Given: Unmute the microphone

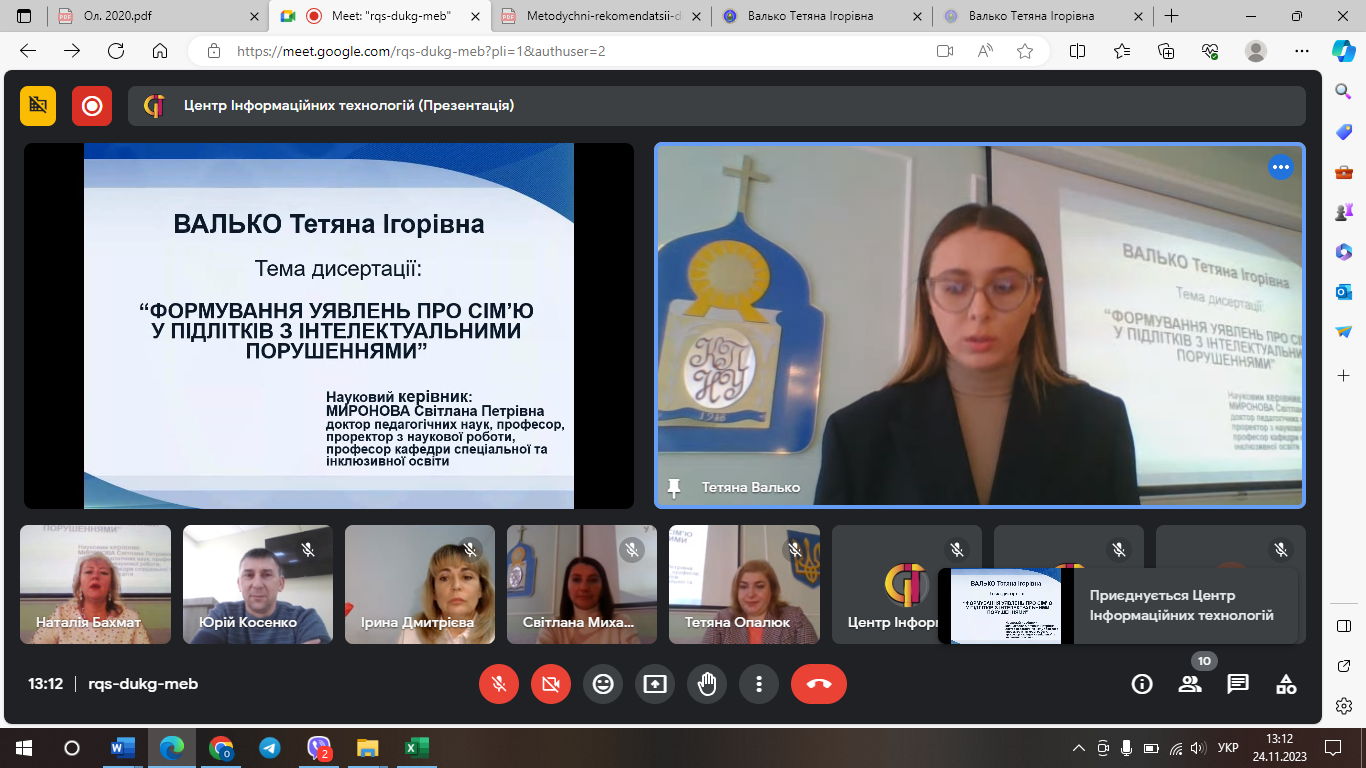Looking at the screenshot, I should [499, 684].
